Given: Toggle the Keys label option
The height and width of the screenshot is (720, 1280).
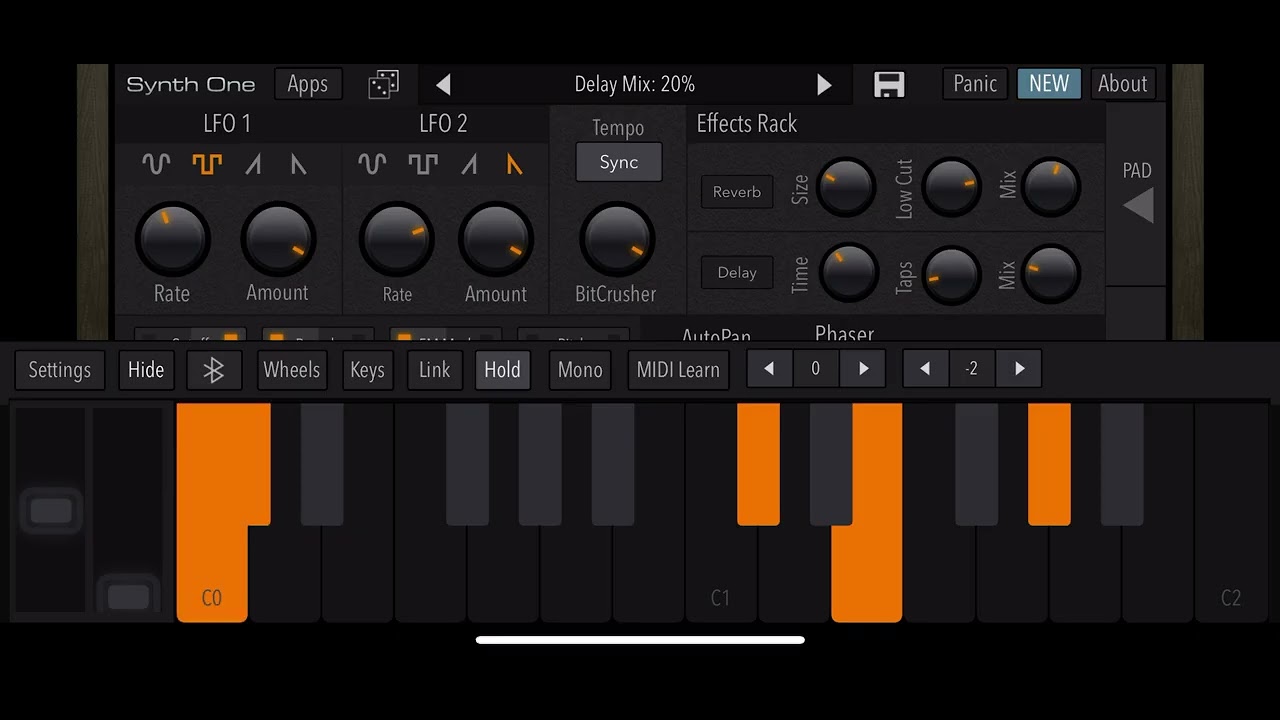Looking at the screenshot, I should tap(367, 370).
